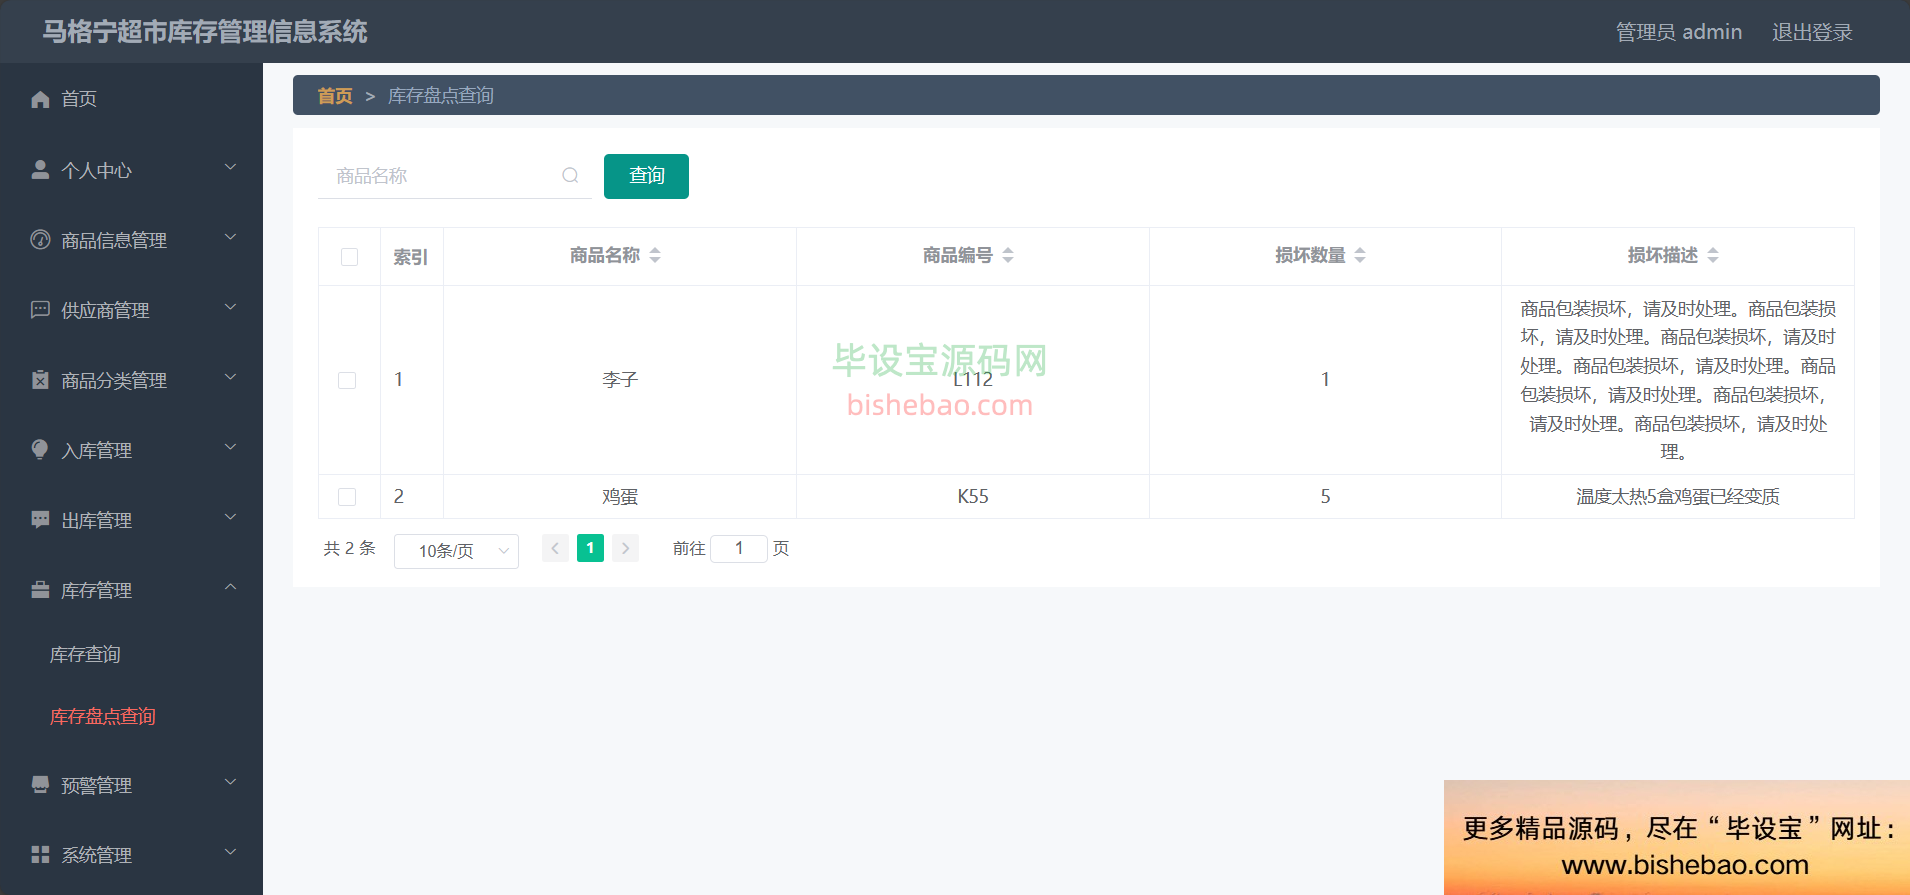Click the 商品包装损坏 description cell
This screenshot has width=1910, height=895.
(1678, 380)
